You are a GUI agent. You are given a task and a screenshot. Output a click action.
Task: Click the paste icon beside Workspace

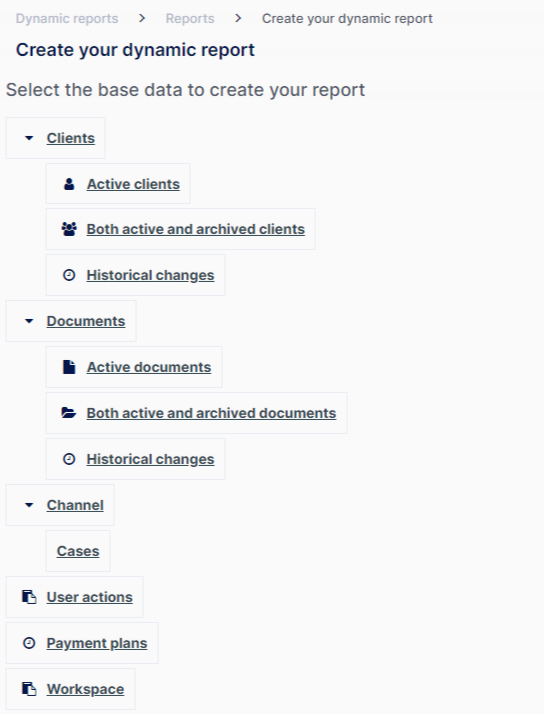29,689
